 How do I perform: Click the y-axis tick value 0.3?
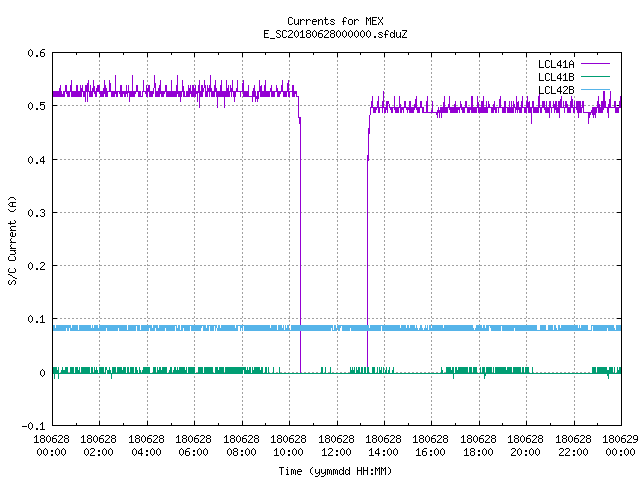36,213
